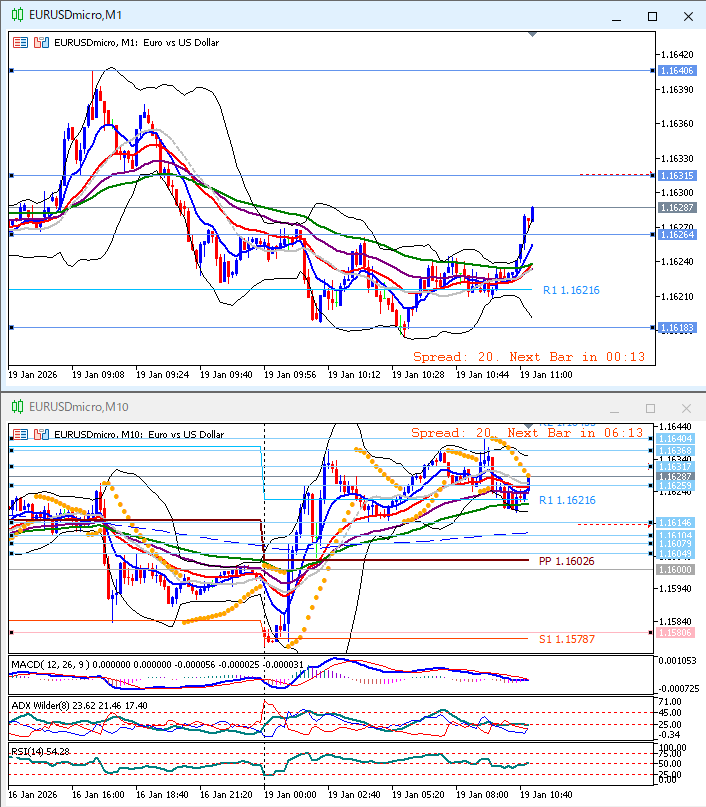The image size is (706, 807).
Task: Toggle one-click trading panel on M1 chart
Action: point(21,43)
